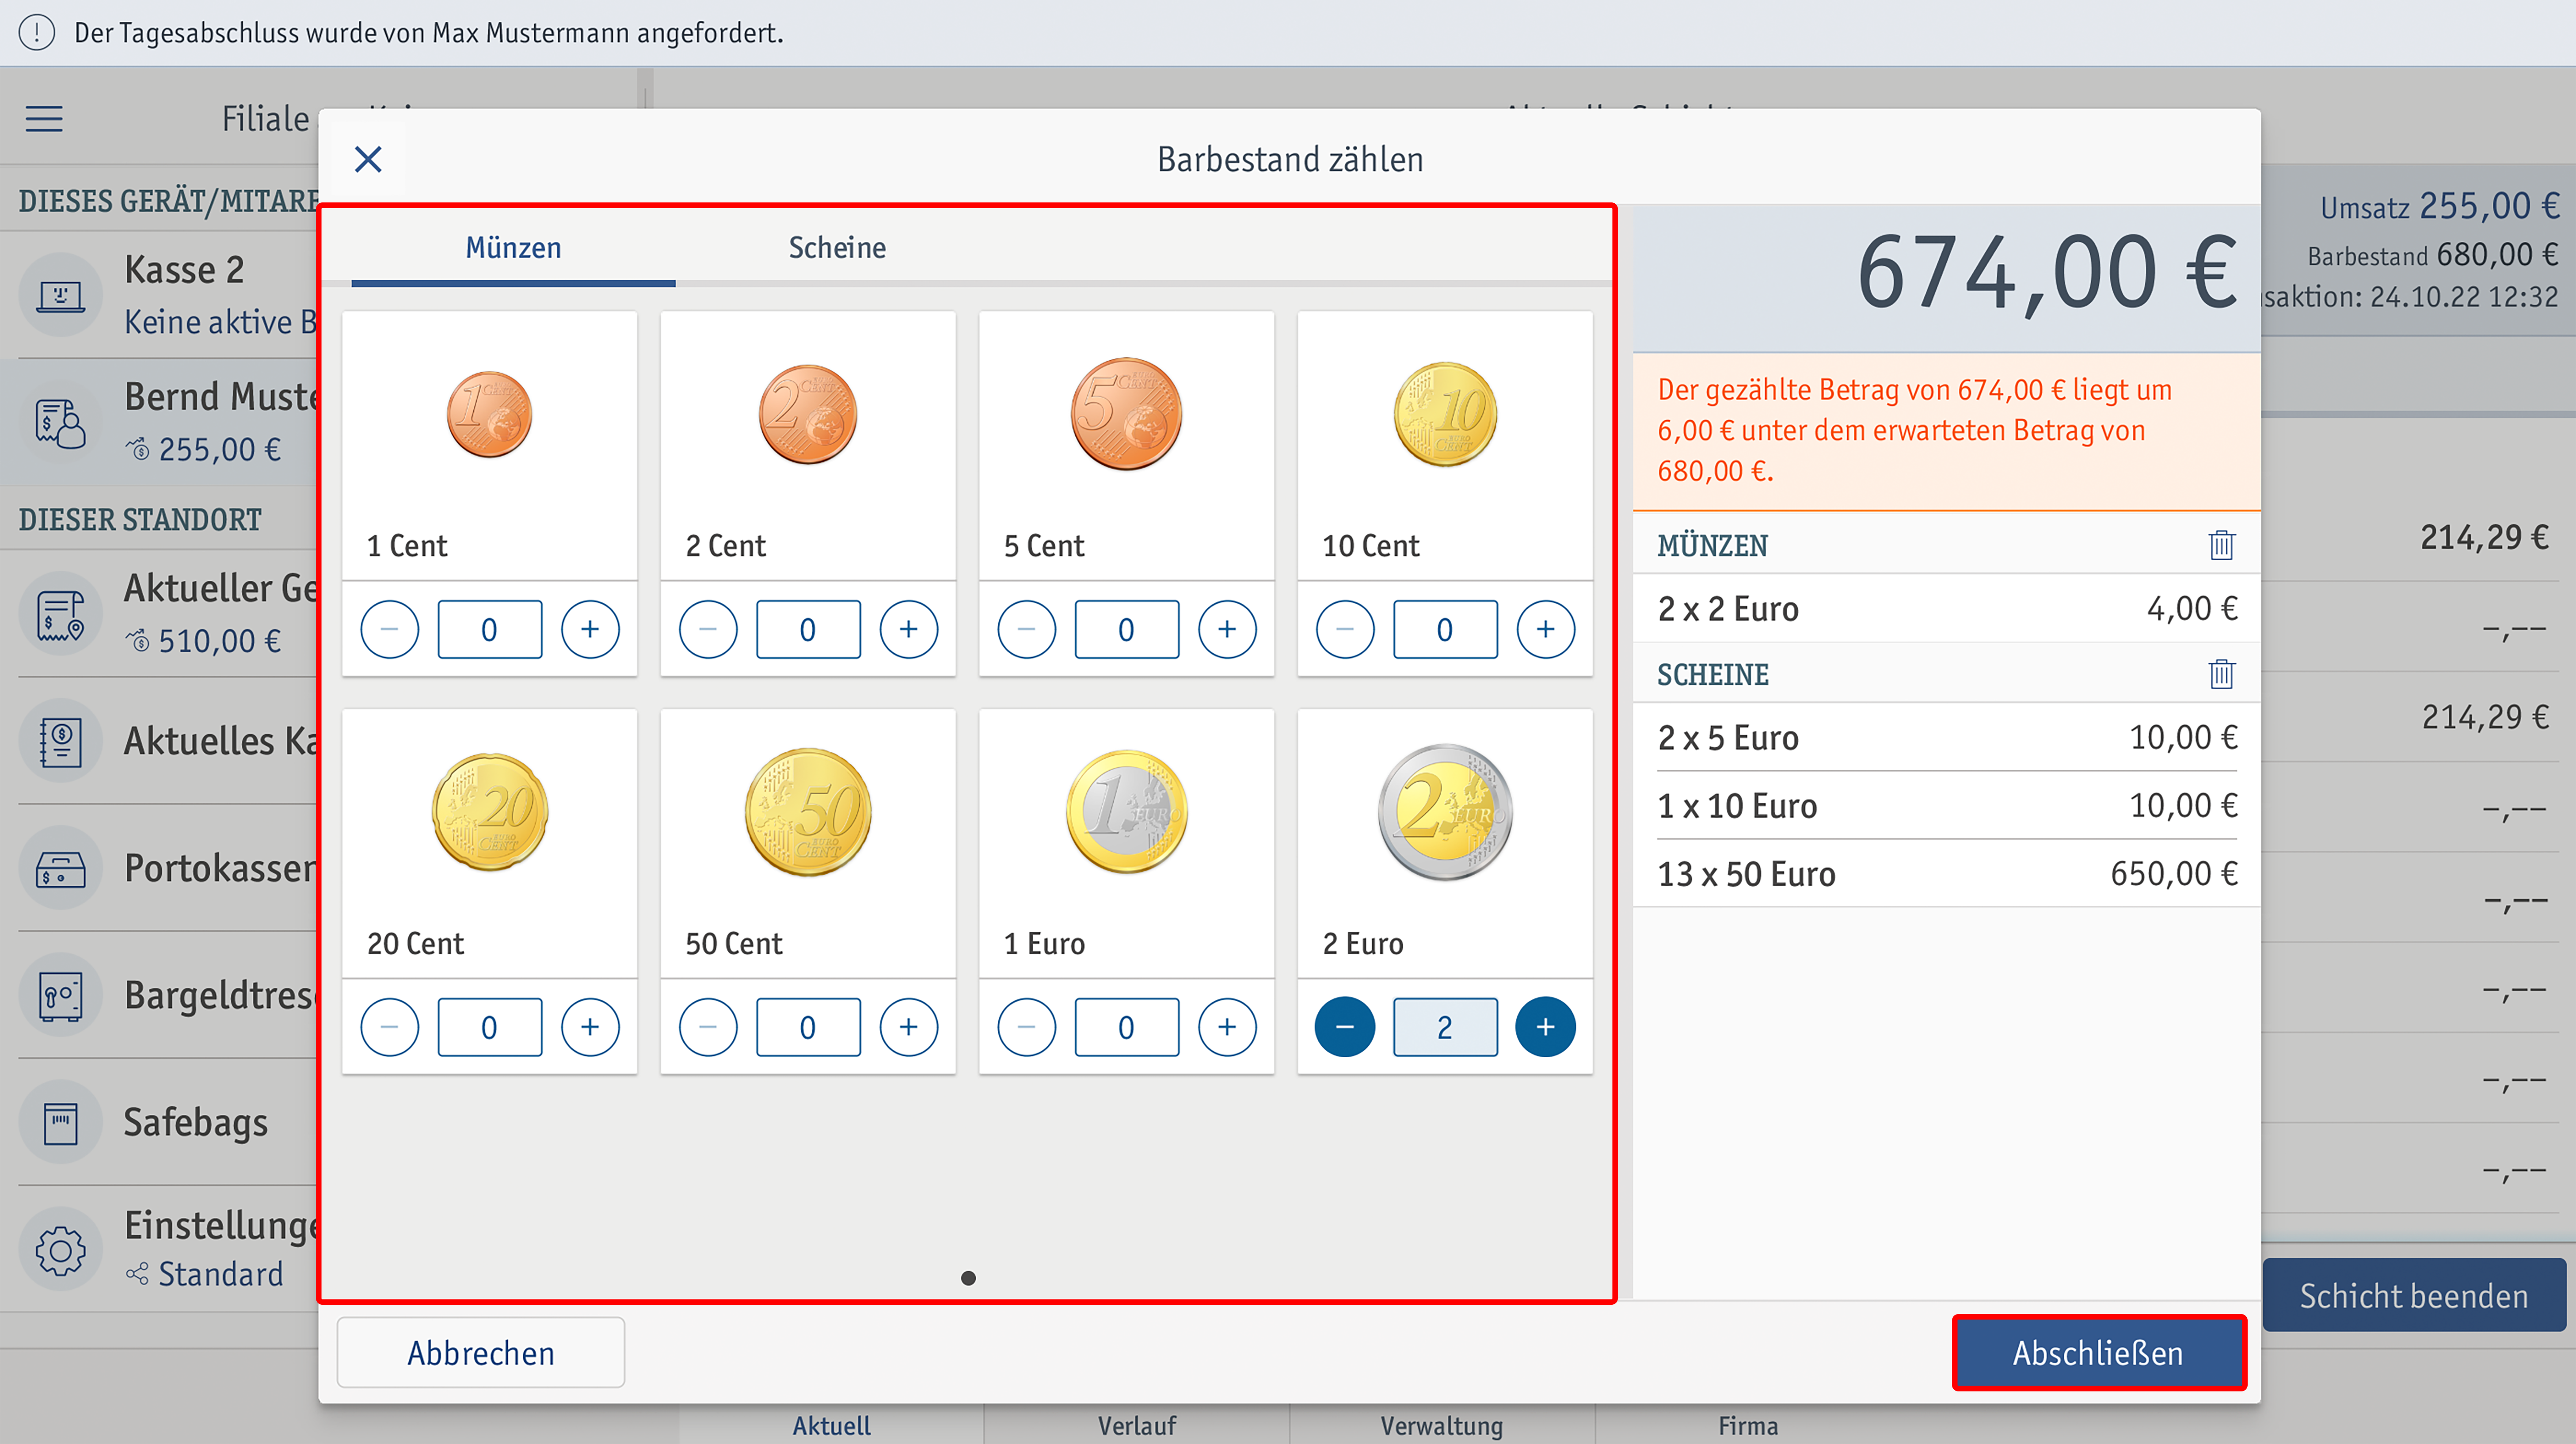Open Bargeldtresor icon in sidebar
Screen dimensions: 2576x1444
click(61, 995)
